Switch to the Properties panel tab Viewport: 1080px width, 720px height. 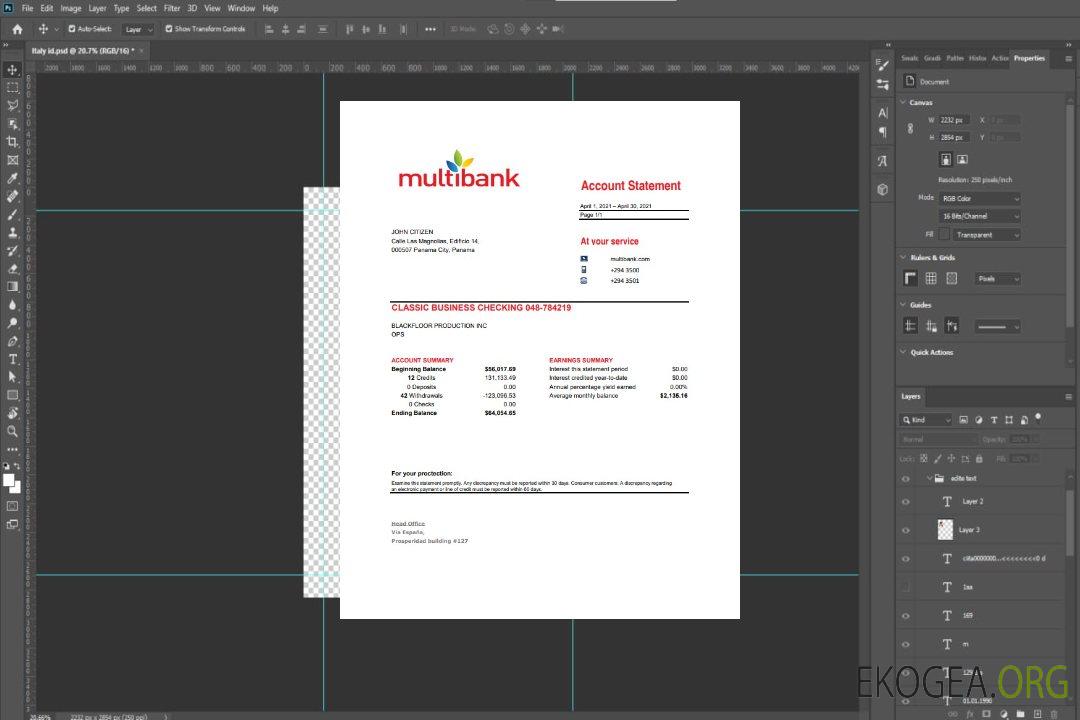click(1029, 59)
